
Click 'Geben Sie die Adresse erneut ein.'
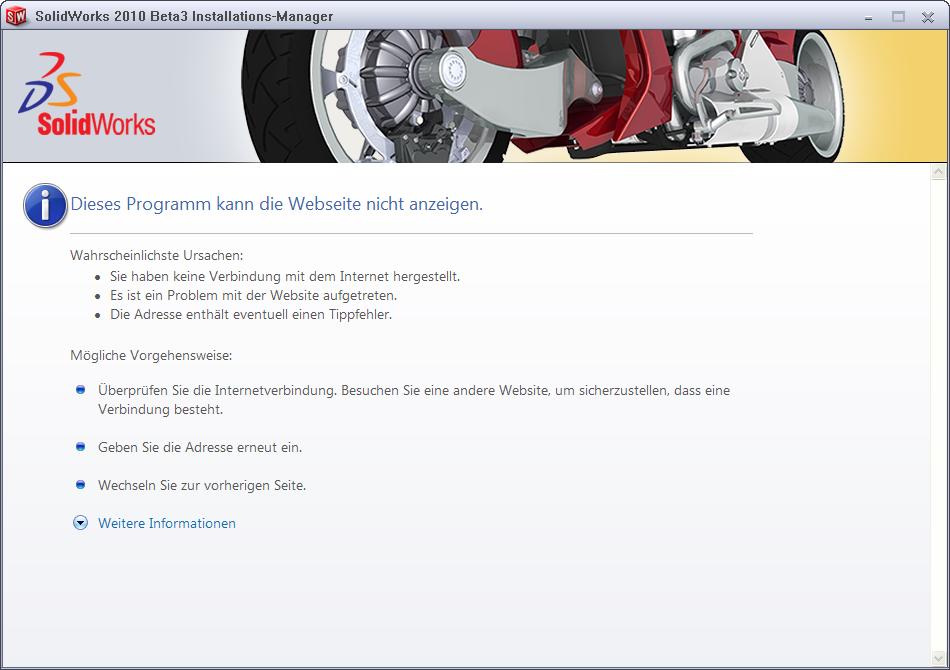(200, 448)
